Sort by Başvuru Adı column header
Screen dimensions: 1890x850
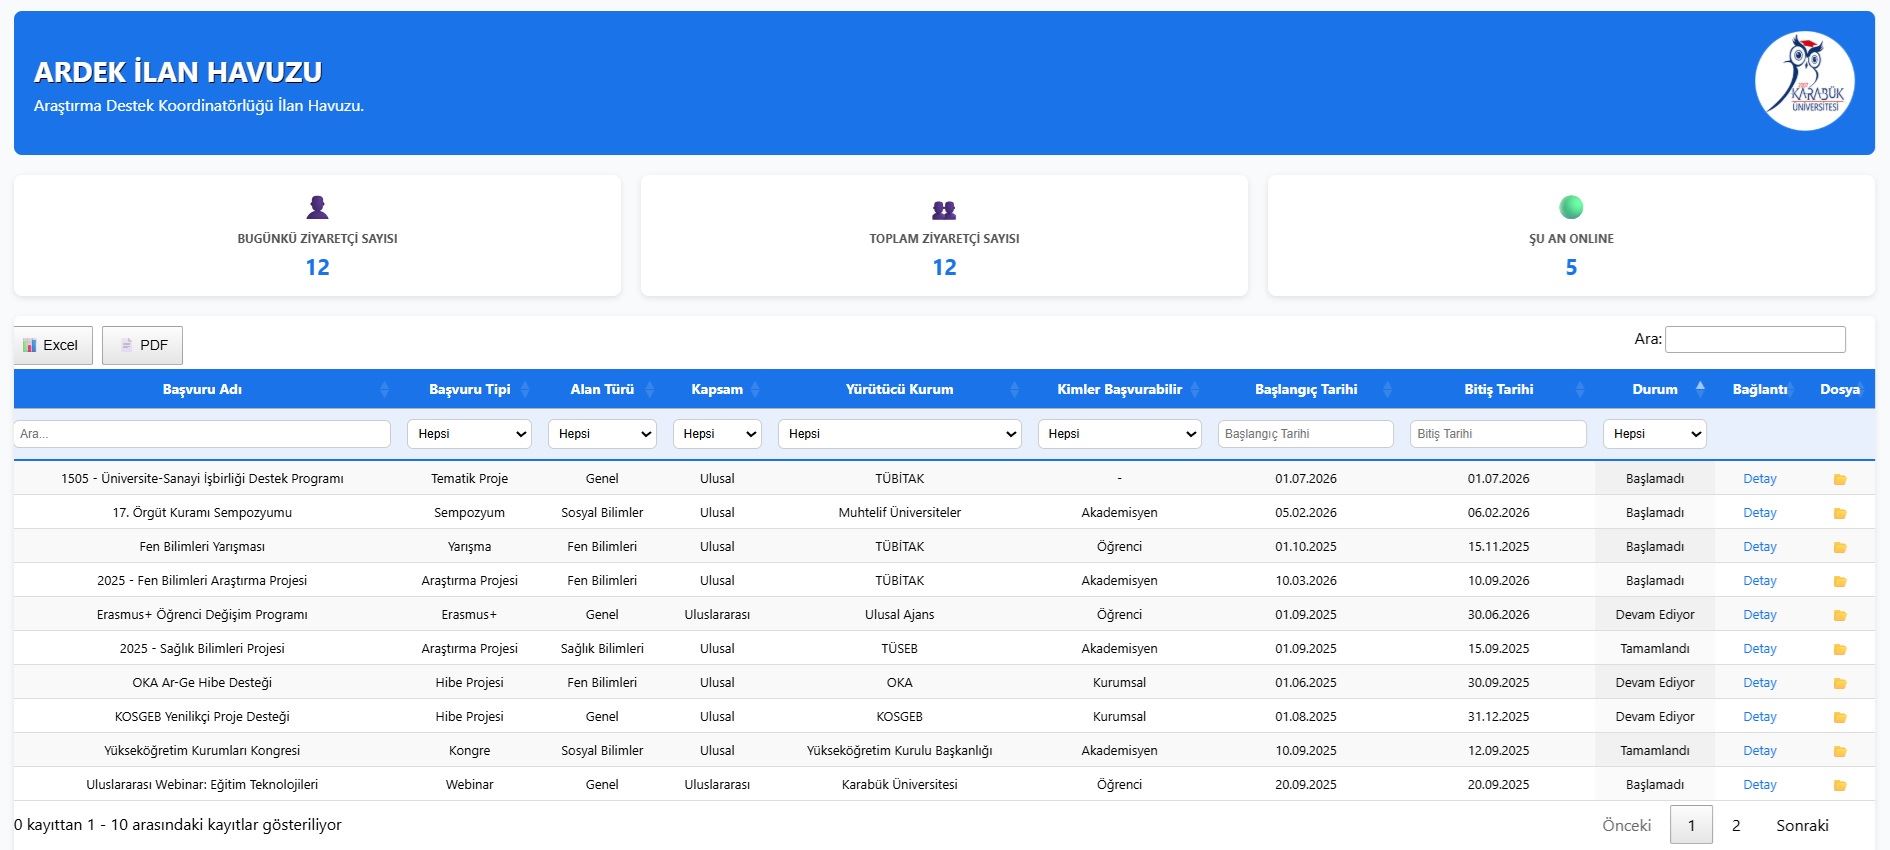coord(202,389)
